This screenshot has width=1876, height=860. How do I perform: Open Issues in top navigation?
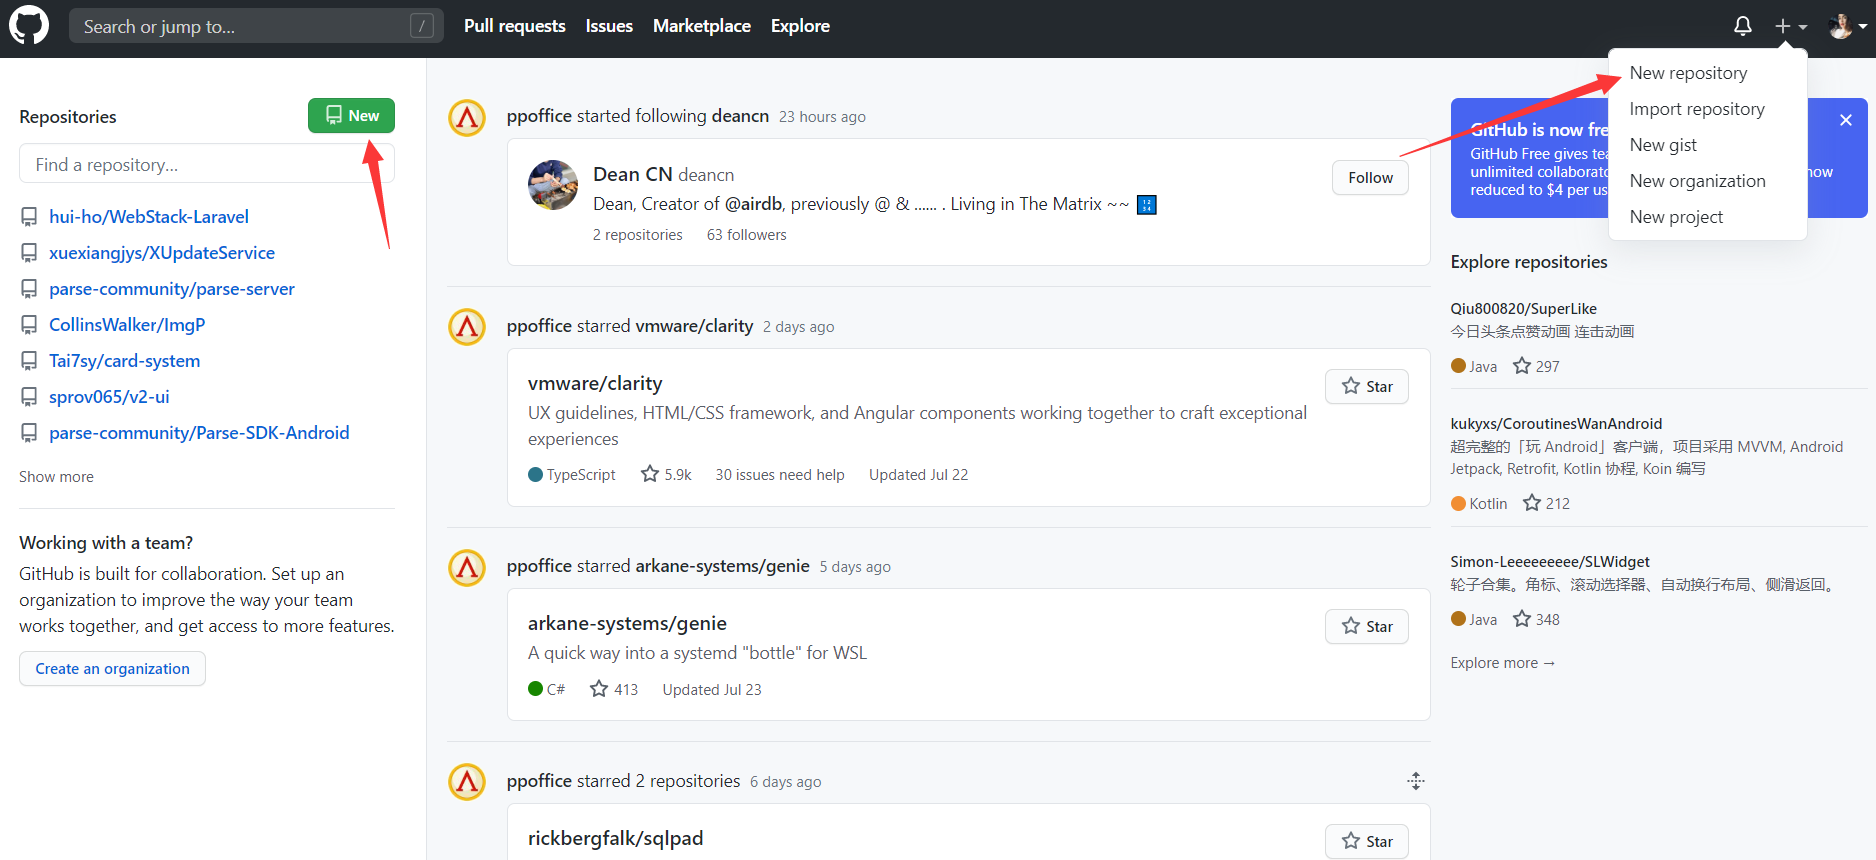tap(609, 26)
